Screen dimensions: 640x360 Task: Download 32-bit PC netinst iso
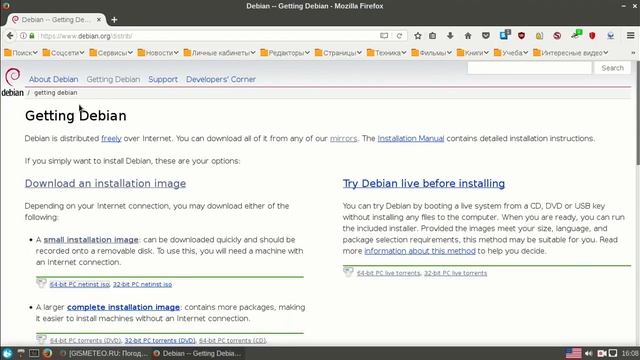142,284
